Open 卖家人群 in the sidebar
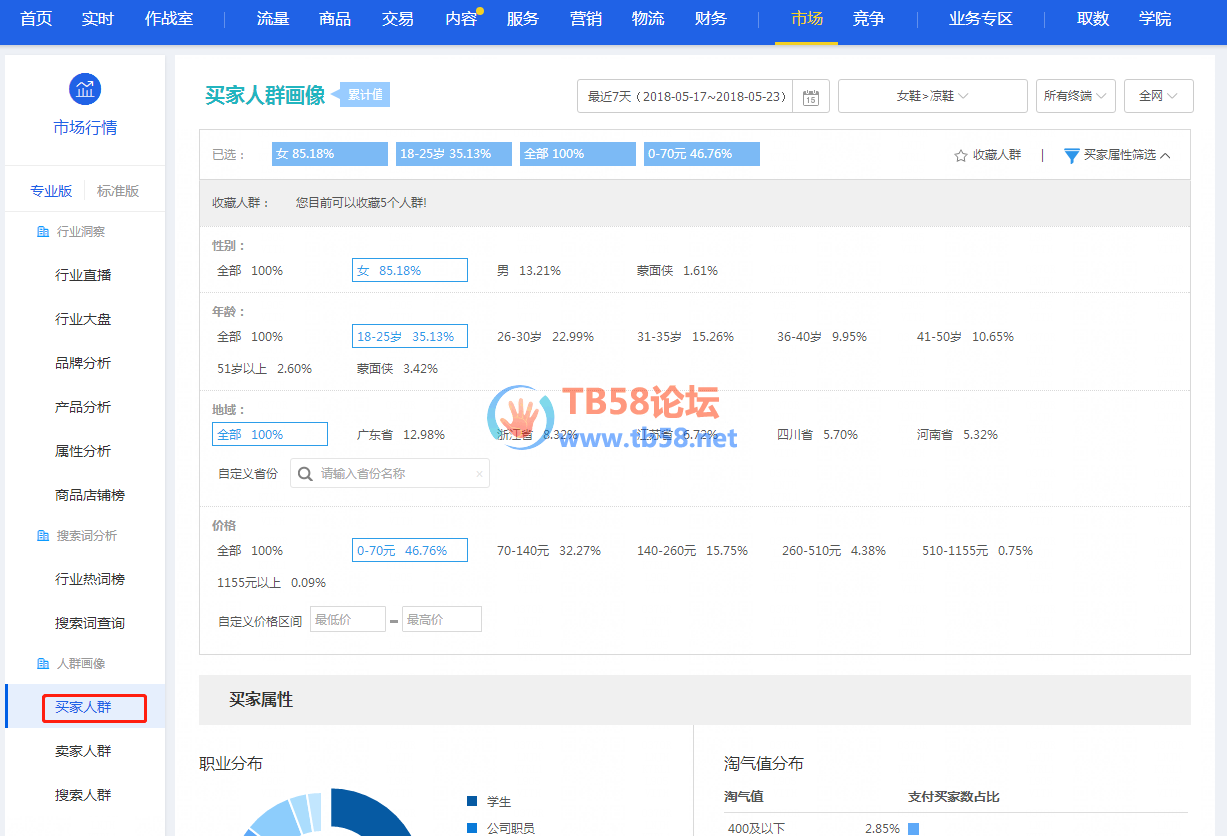Image resolution: width=1227 pixels, height=836 pixels. tap(83, 751)
